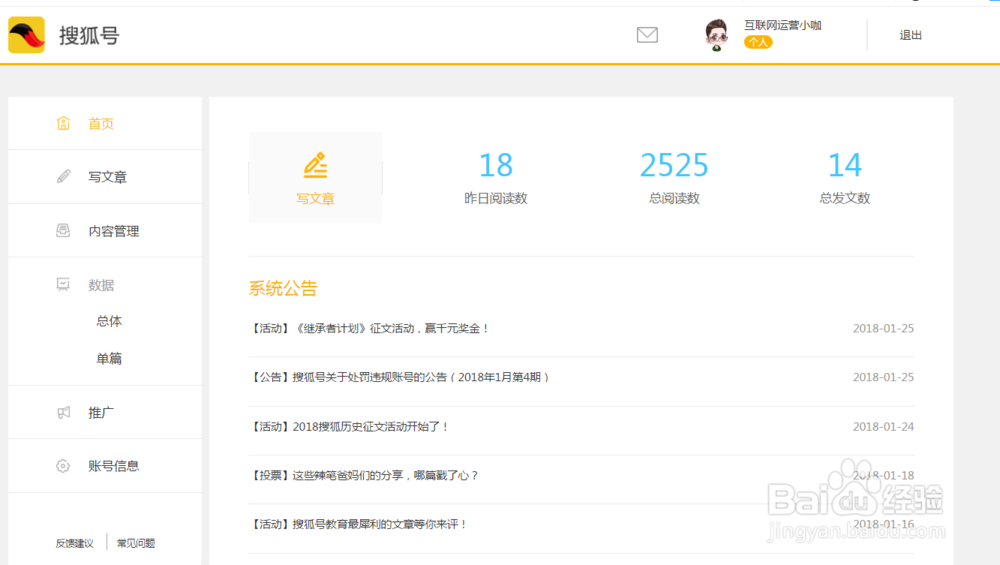This screenshot has height=565, width=1000.
Task: Click the orange write-article edit icon
Action: (x=315, y=165)
